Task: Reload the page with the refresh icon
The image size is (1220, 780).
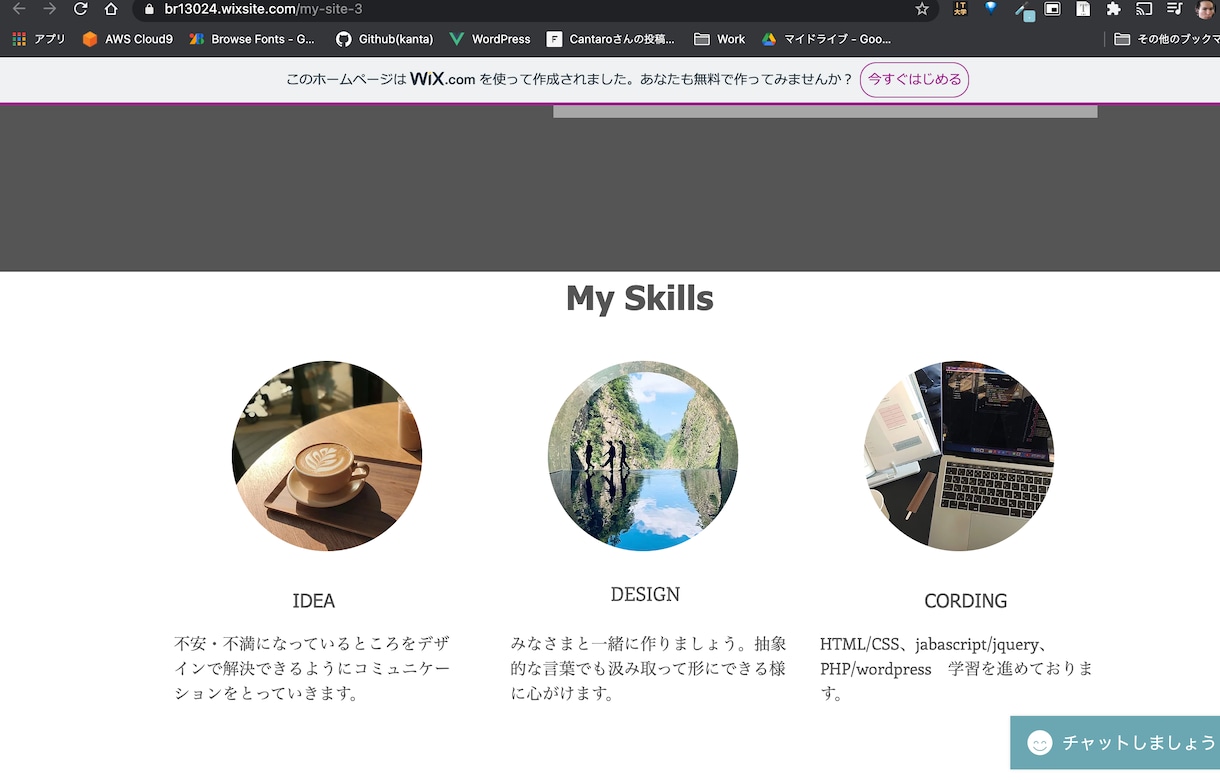Action: click(x=81, y=9)
